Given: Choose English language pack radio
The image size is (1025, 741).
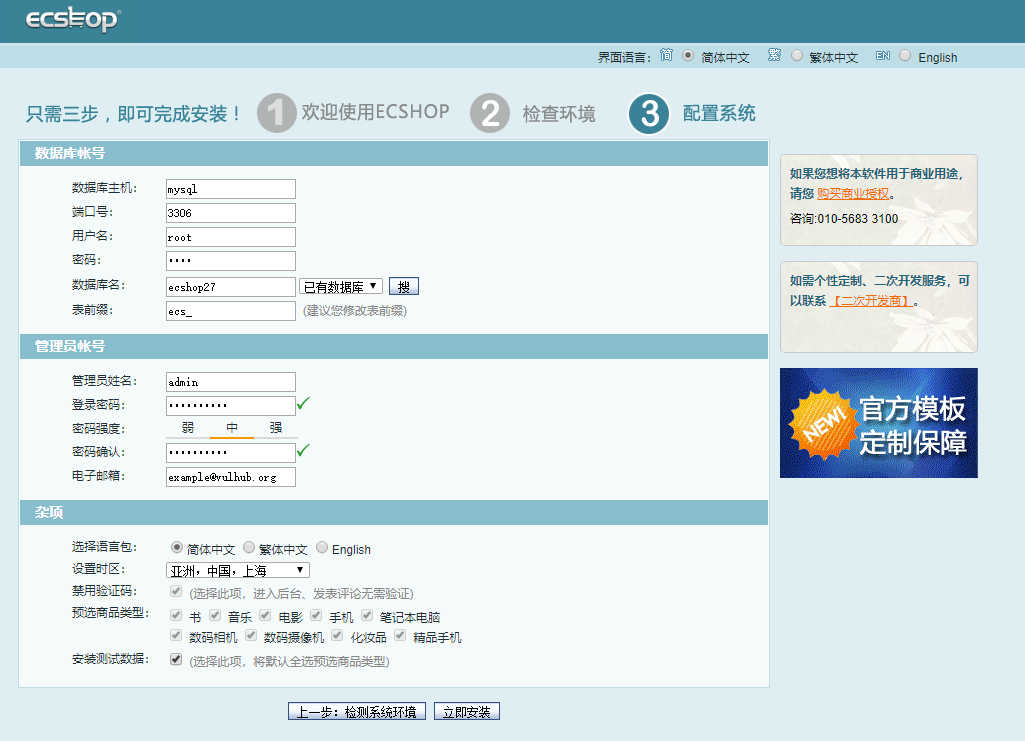Looking at the screenshot, I should click(322, 547).
